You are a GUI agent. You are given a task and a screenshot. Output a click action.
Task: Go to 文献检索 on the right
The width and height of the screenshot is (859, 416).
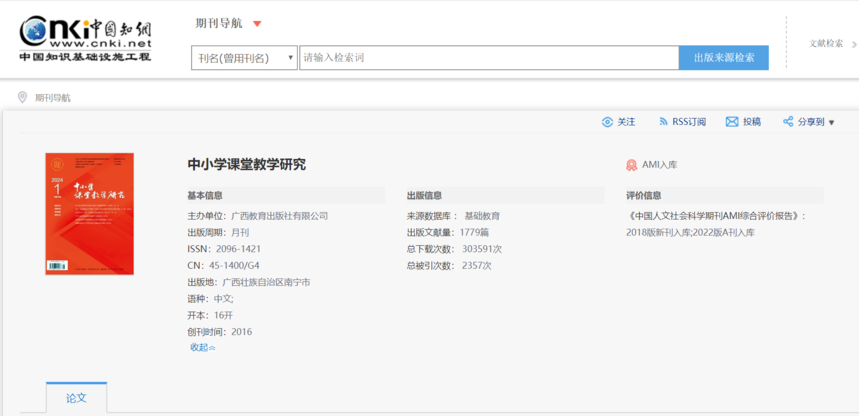(826, 43)
